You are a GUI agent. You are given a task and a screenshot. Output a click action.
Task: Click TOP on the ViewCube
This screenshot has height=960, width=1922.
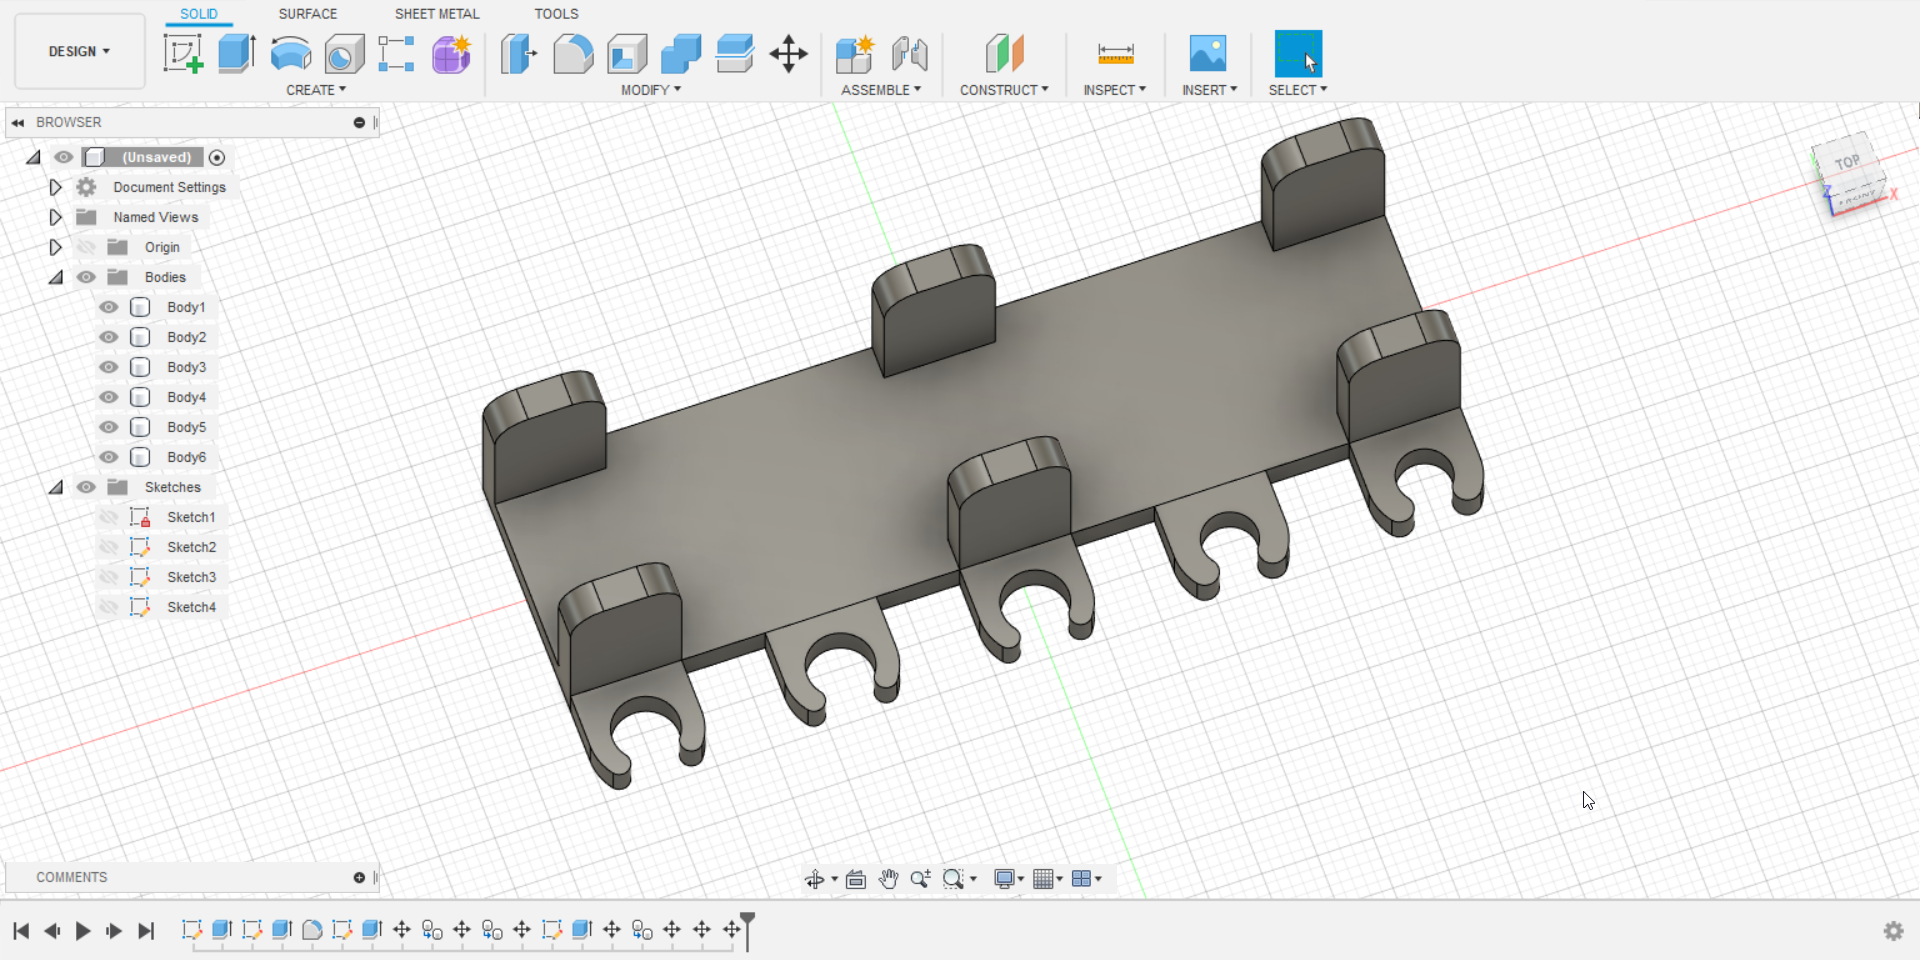pyautogui.click(x=1847, y=162)
